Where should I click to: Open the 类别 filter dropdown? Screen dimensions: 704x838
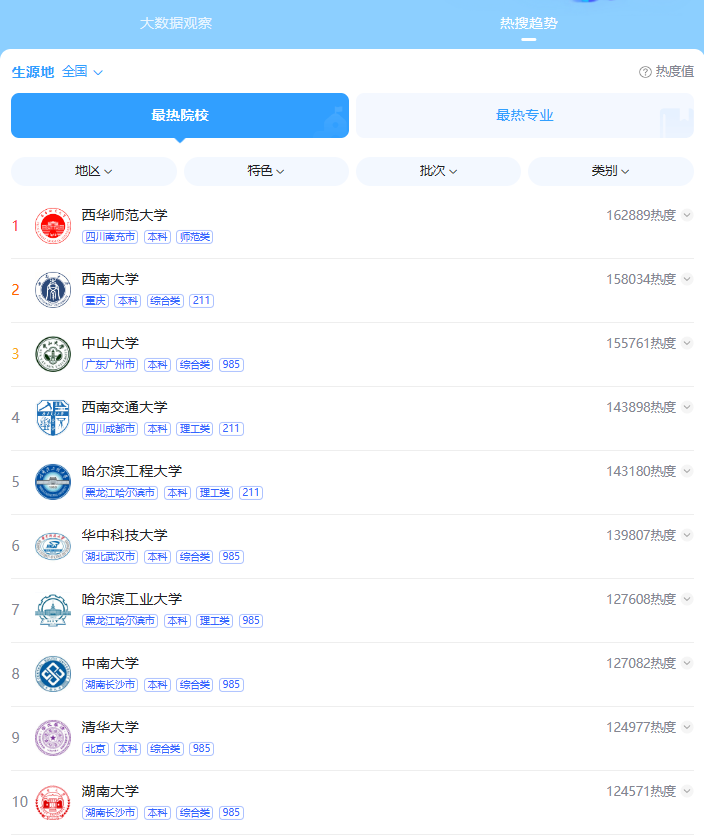click(610, 171)
